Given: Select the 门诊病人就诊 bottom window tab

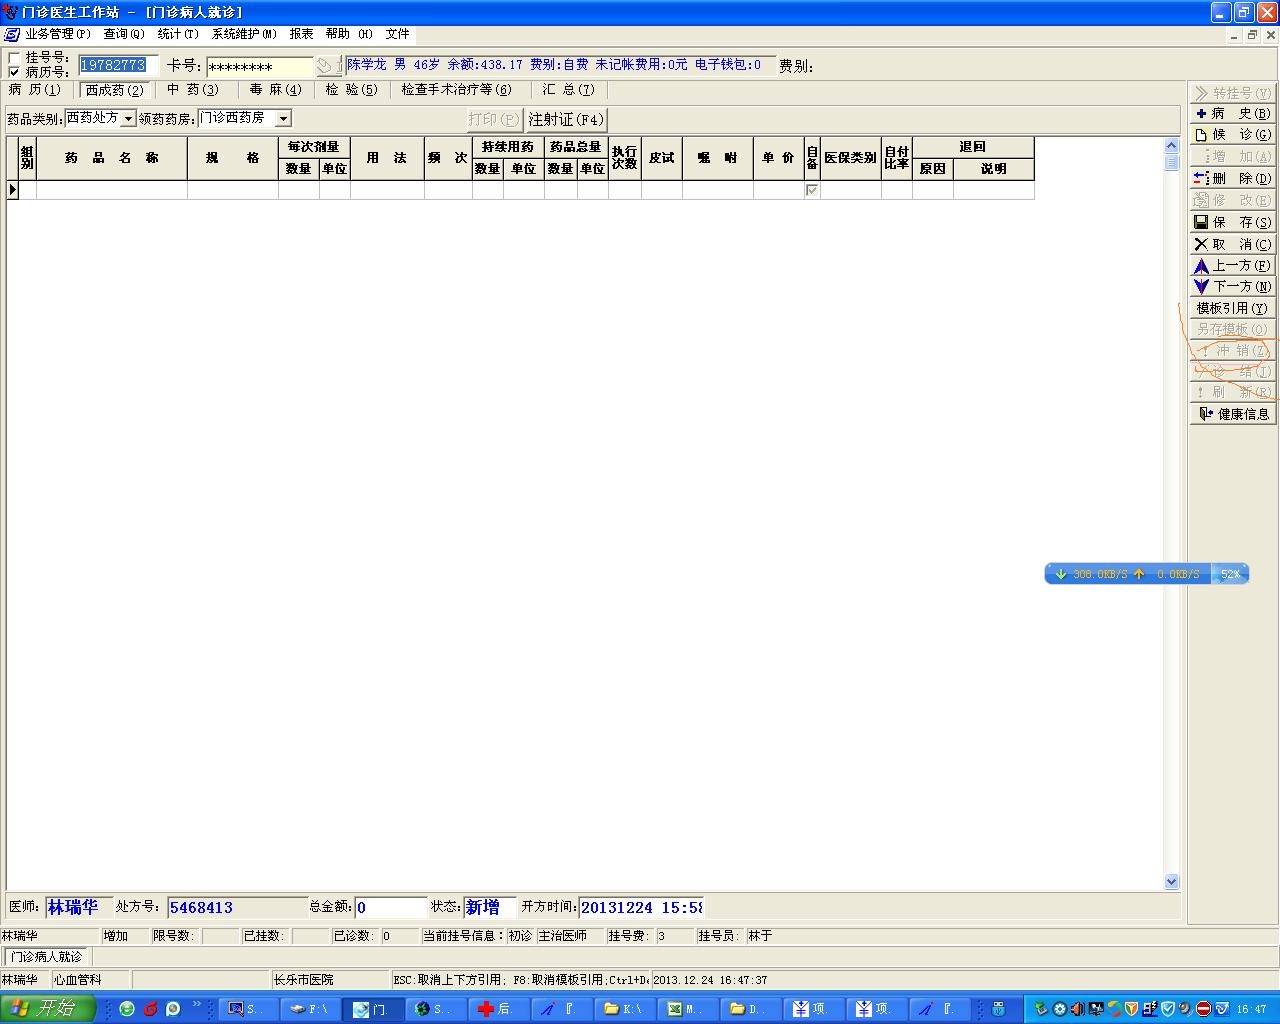Looking at the screenshot, I should (x=46, y=957).
